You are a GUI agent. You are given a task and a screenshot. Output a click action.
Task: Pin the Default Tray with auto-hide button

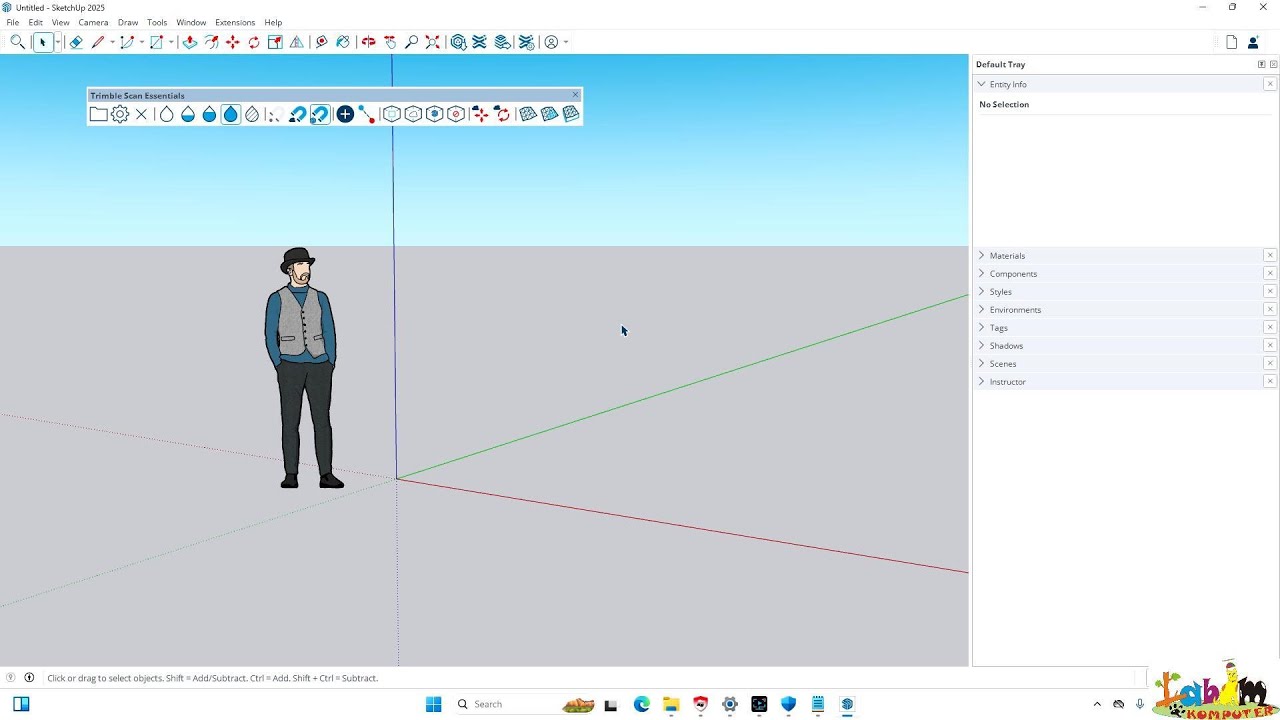1262,64
